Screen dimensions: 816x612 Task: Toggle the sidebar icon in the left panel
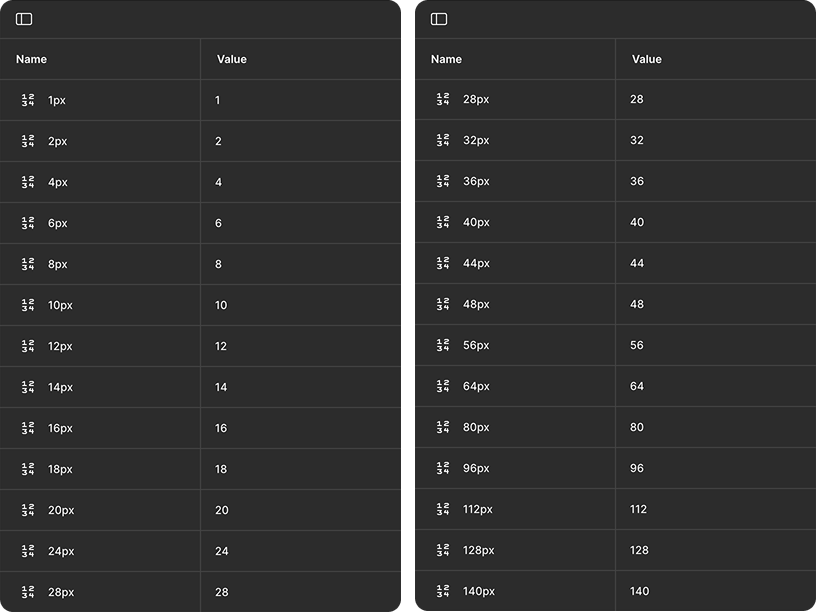24,19
